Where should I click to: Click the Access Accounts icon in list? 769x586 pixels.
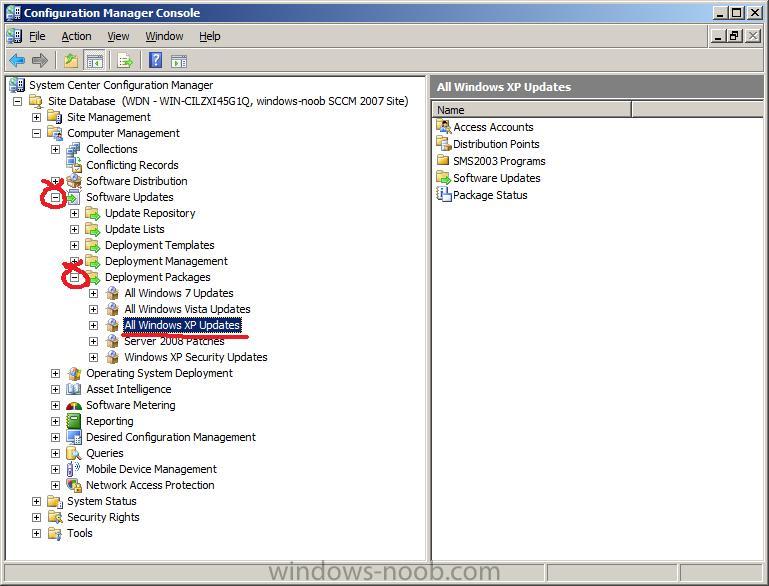[x=443, y=127]
